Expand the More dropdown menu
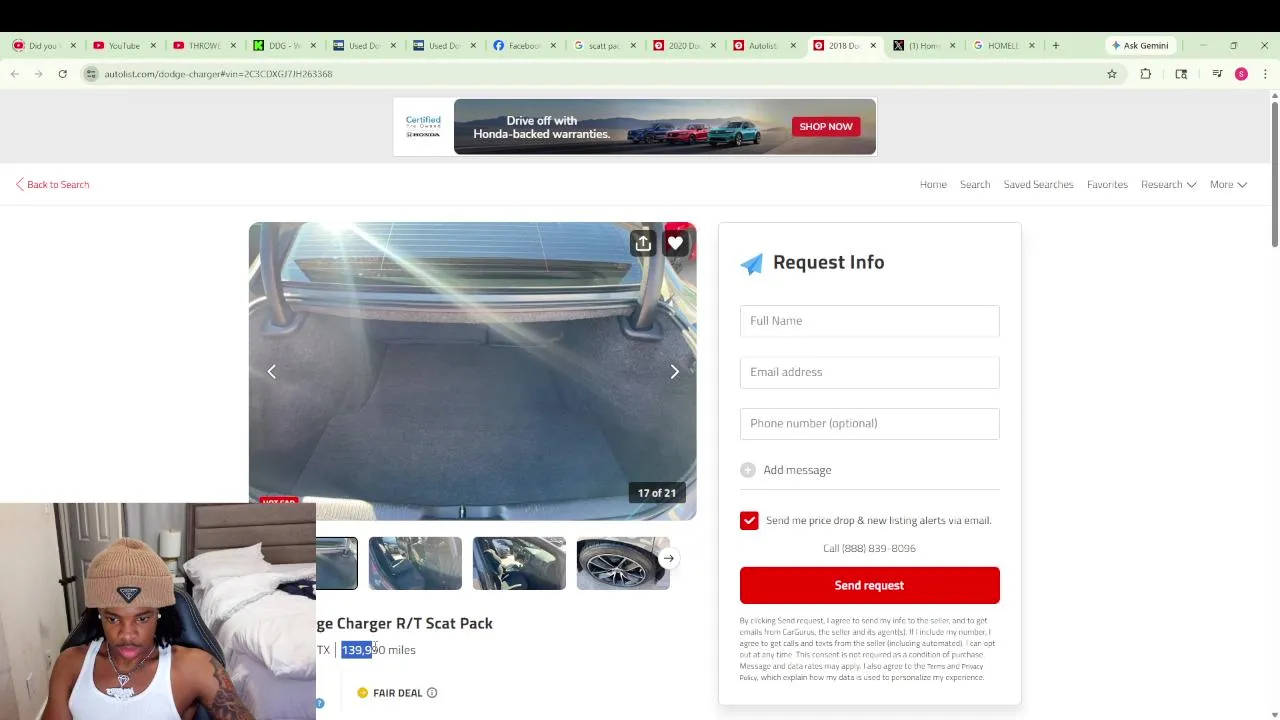The width and height of the screenshot is (1280, 720). click(1228, 184)
